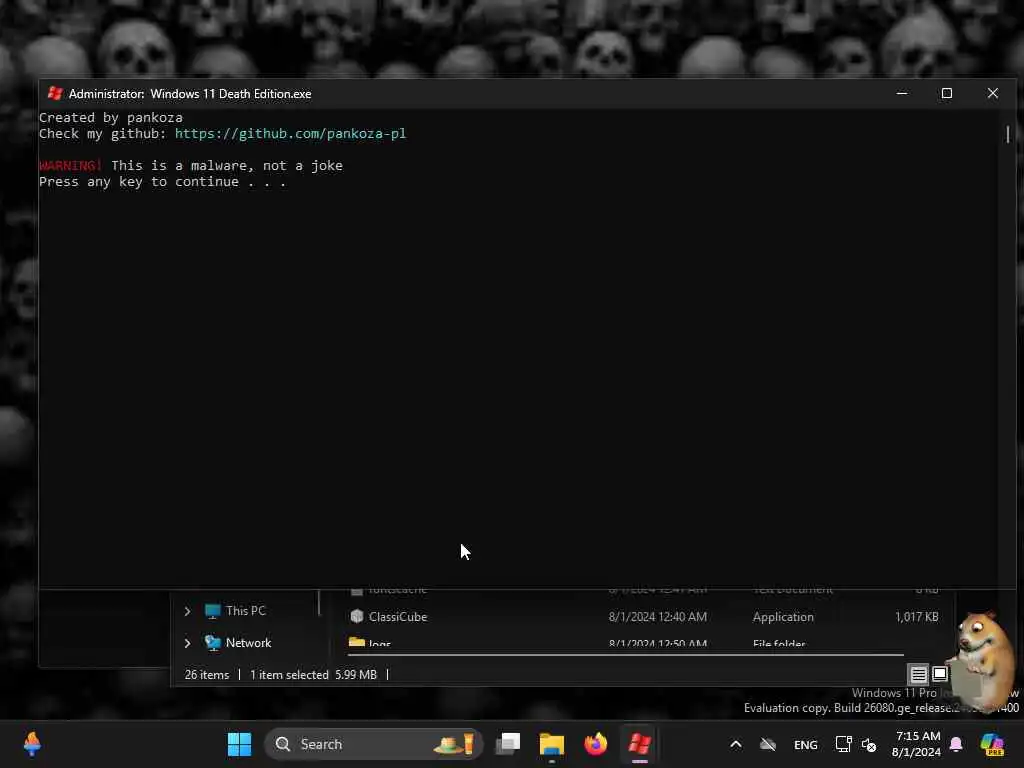The image size is (1024, 768).
Task: Open the Windows Start menu
Action: pyautogui.click(x=239, y=744)
